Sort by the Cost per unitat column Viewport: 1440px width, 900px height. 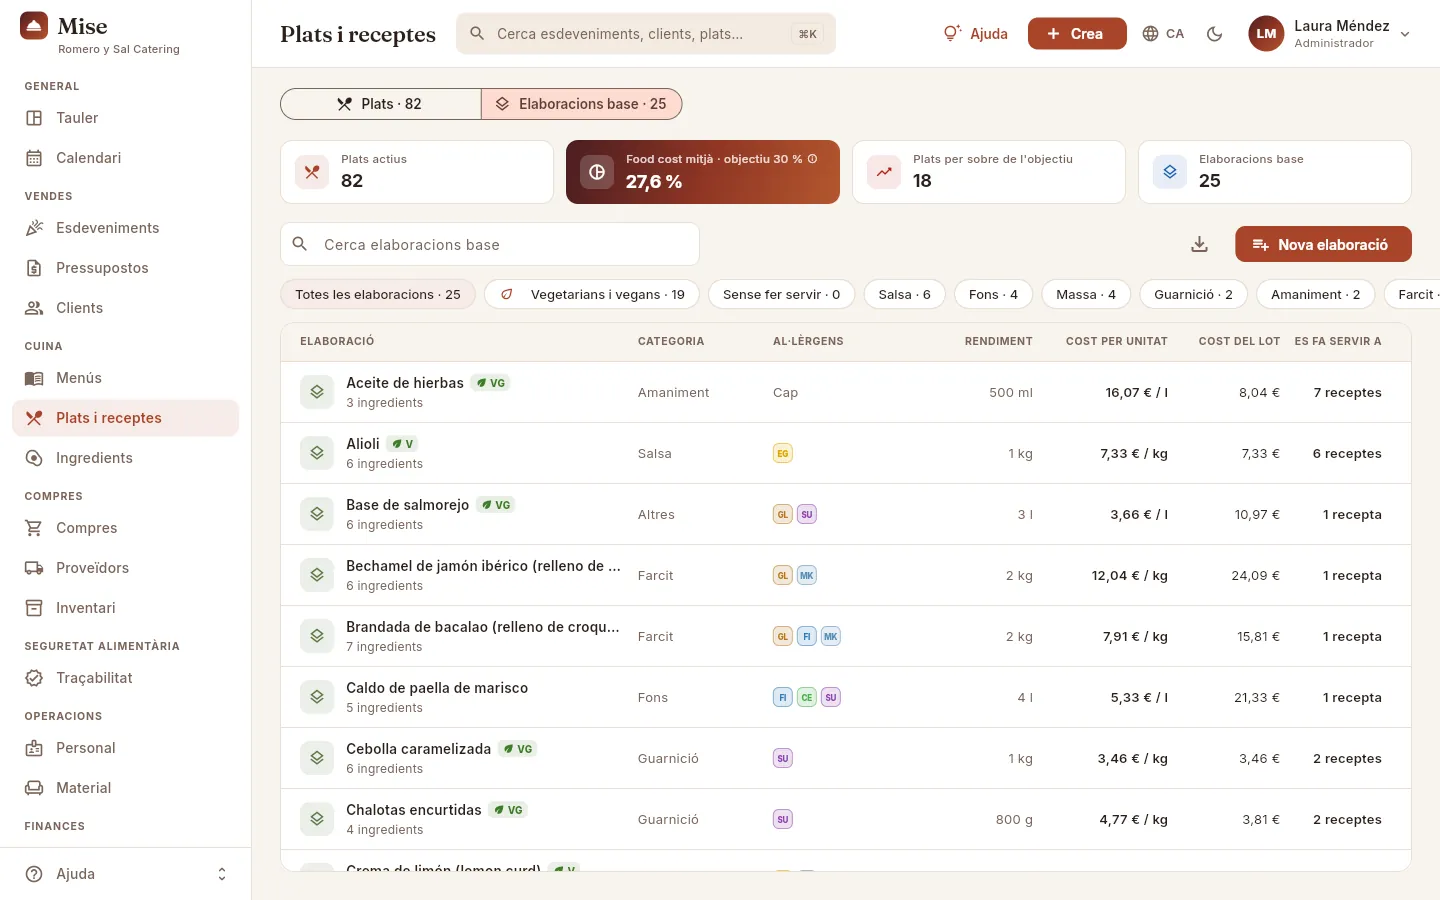(x=1116, y=341)
